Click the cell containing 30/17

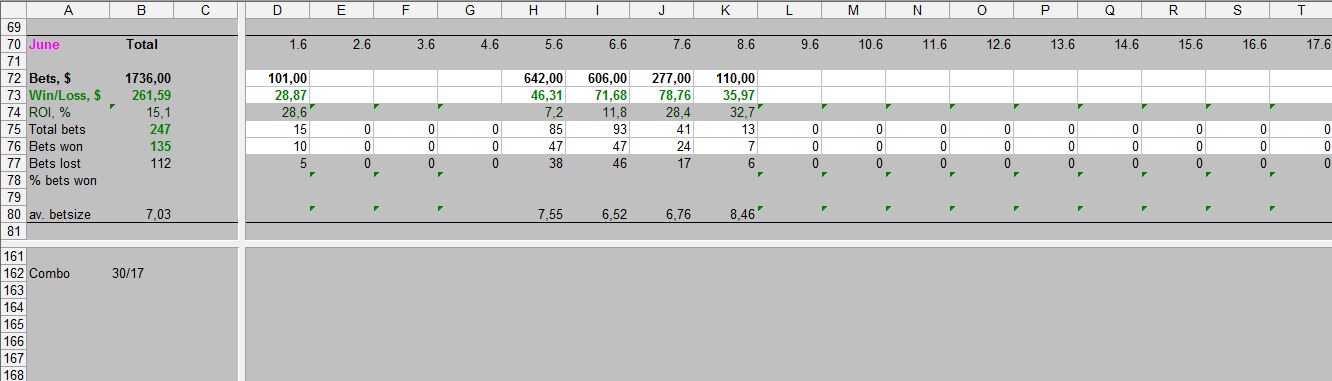pos(140,273)
